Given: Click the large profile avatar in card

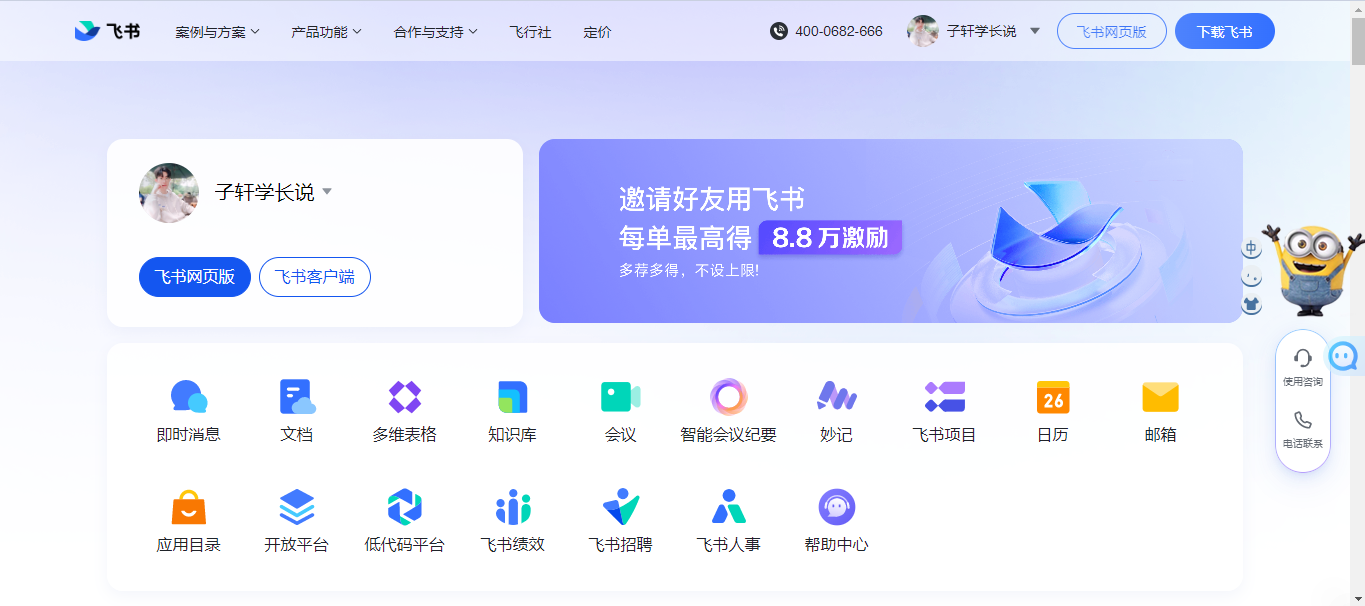Looking at the screenshot, I should tap(169, 193).
